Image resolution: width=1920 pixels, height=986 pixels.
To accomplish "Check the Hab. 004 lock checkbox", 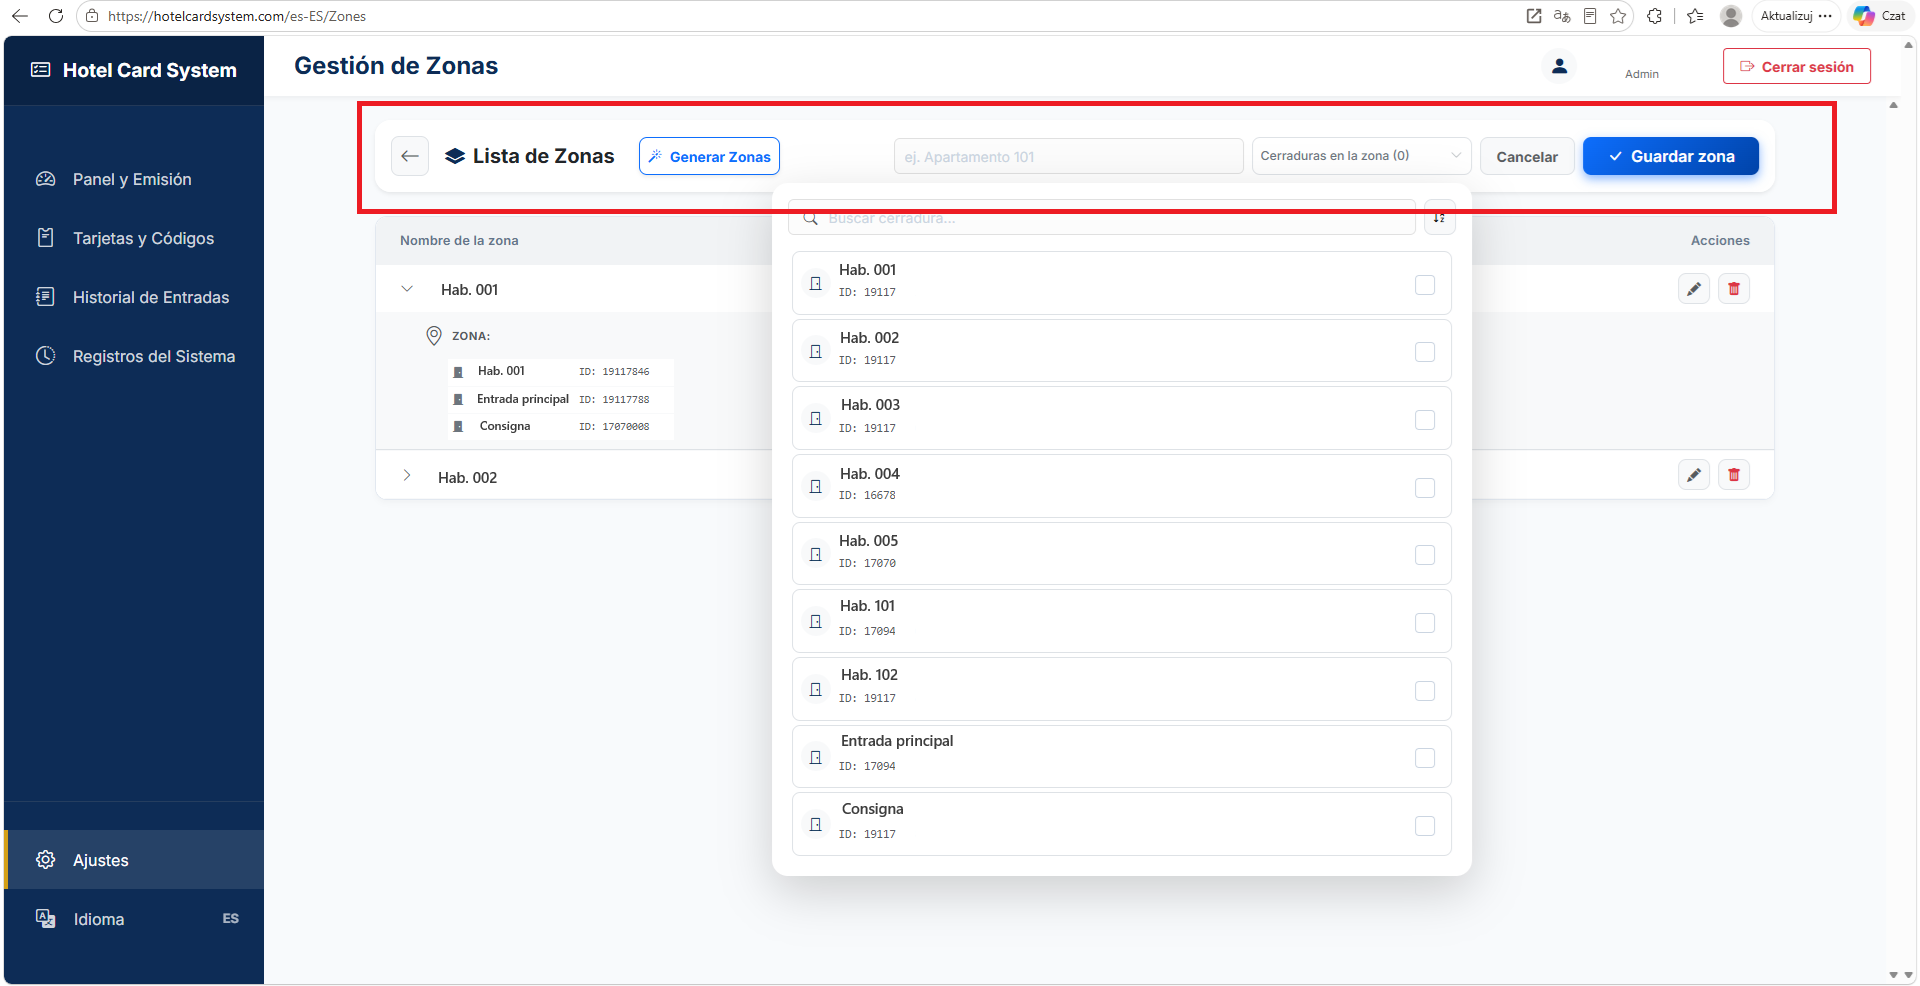I will pyautogui.click(x=1425, y=488).
